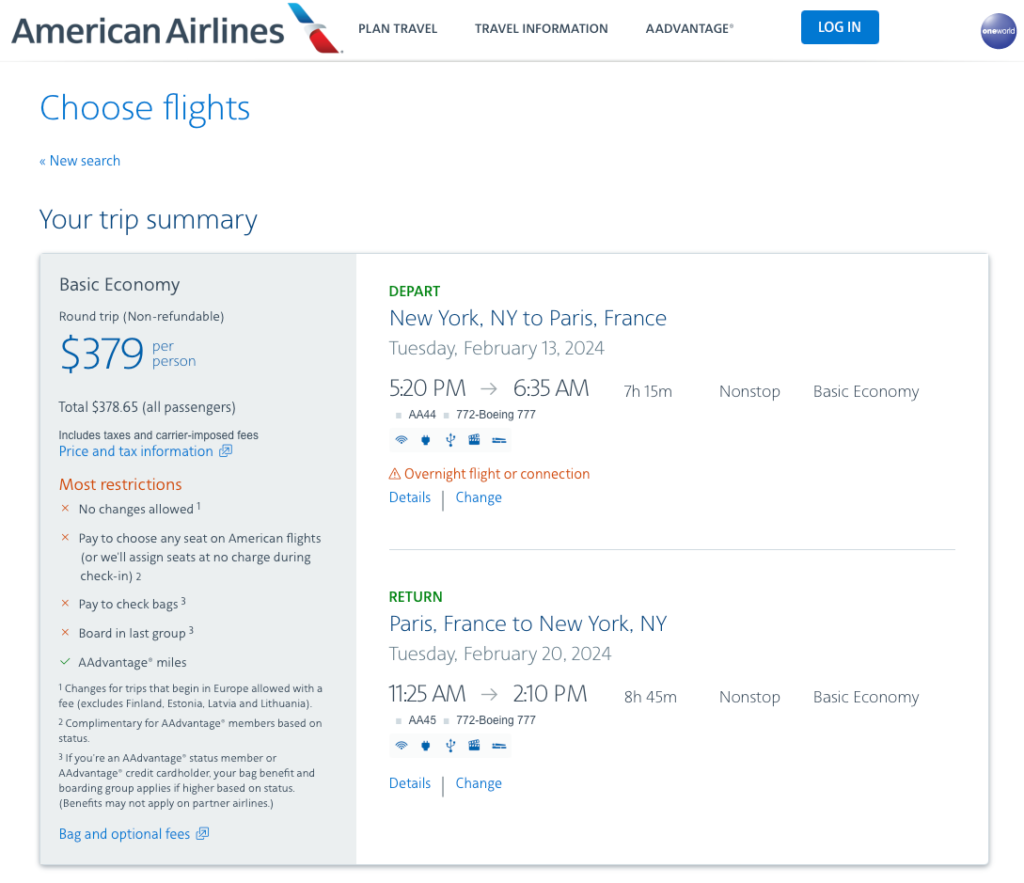Image resolution: width=1024 pixels, height=883 pixels.
Task: Click the Wi-Fi icon on departing flight AA44
Action: coord(401,439)
